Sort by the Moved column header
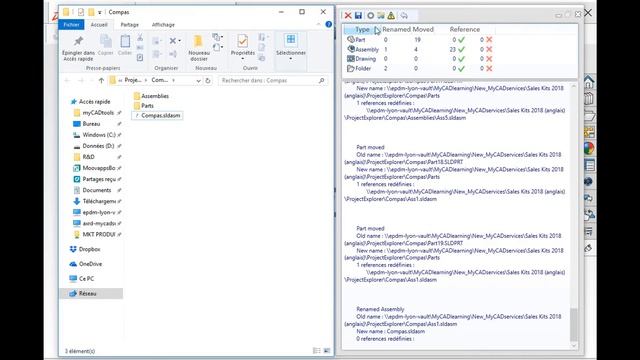This screenshot has height=360, width=640. (x=423, y=29)
